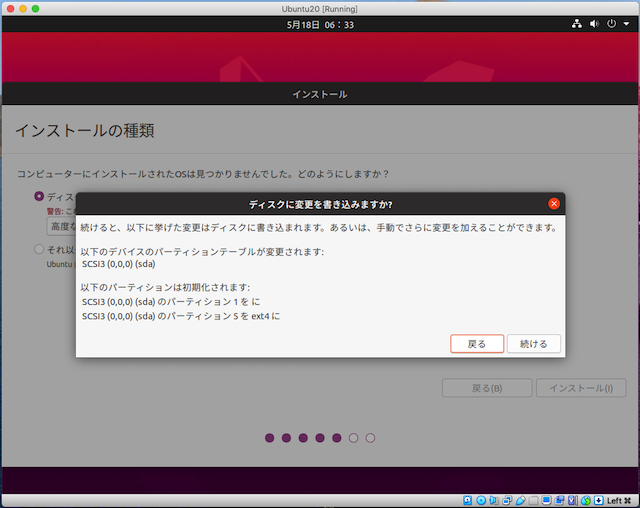Open the clock 5月18日 06:33 menu
Screen dimensions: 640x508
coord(320,24)
